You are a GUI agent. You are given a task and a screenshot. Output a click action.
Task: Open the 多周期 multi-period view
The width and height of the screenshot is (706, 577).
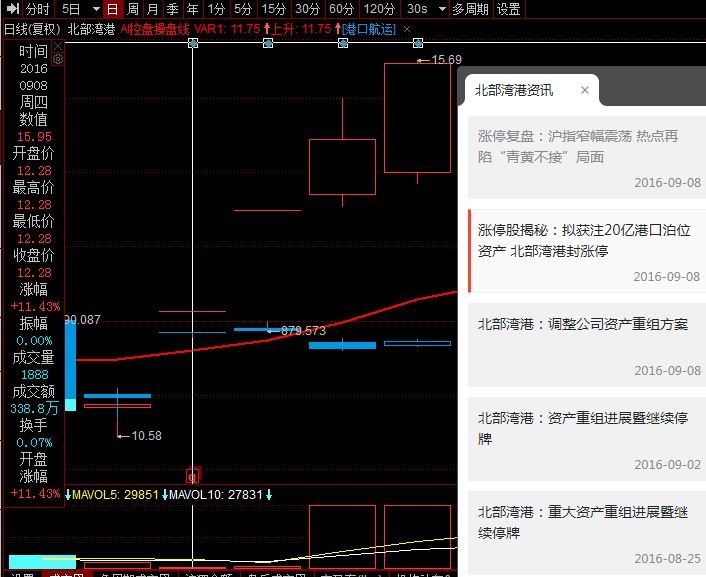click(471, 9)
